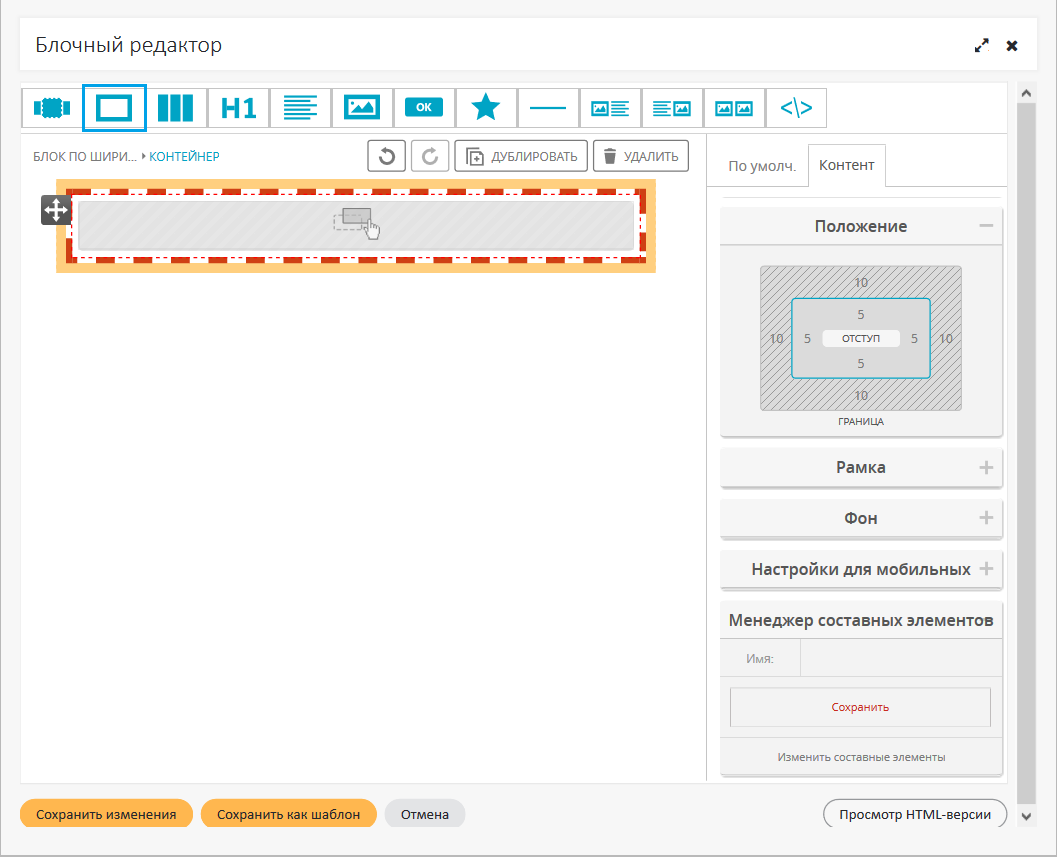Add an H1 heading block
Screen dimensions: 1057x857
(238, 108)
